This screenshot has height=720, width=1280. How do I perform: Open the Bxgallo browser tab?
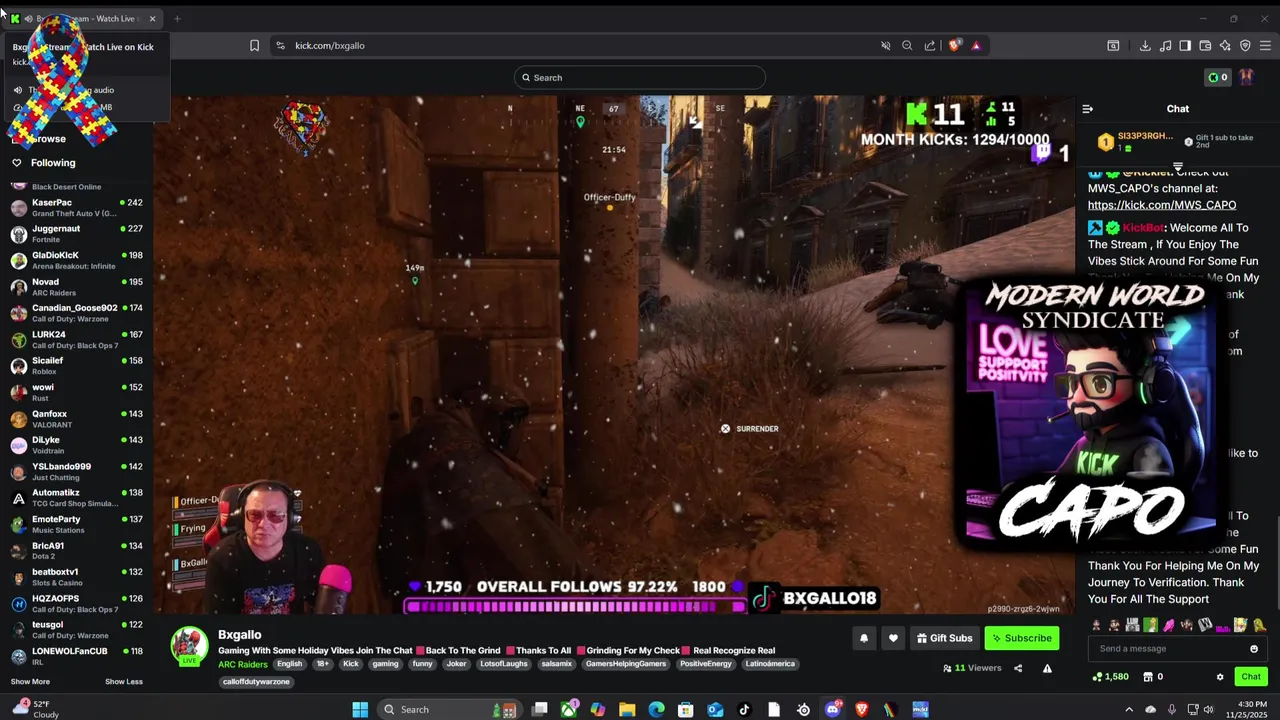click(85, 18)
